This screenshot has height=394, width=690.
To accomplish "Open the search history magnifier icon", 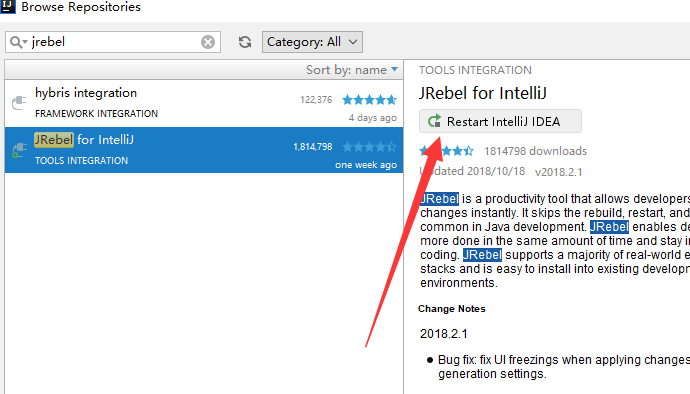I will click(18, 42).
